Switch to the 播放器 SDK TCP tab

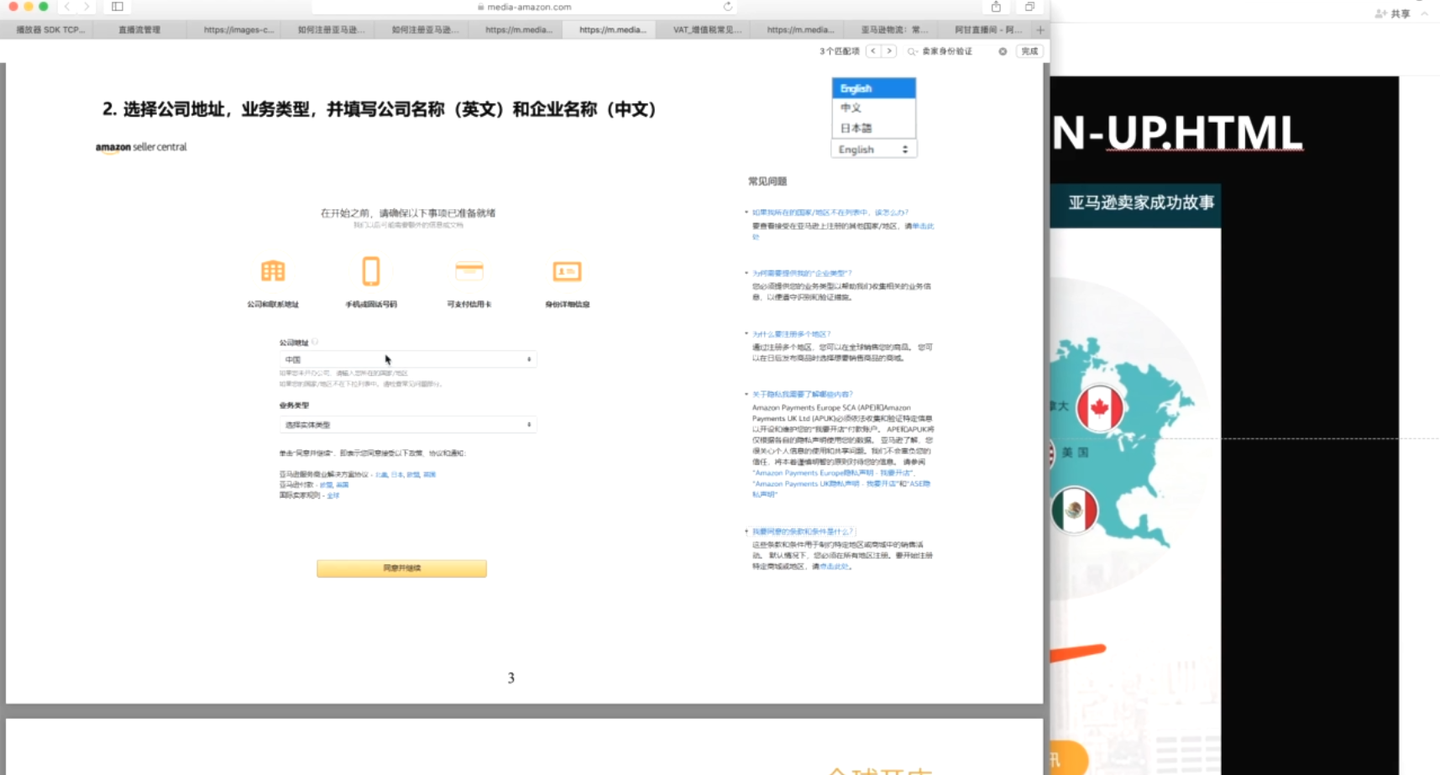[47, 30]
